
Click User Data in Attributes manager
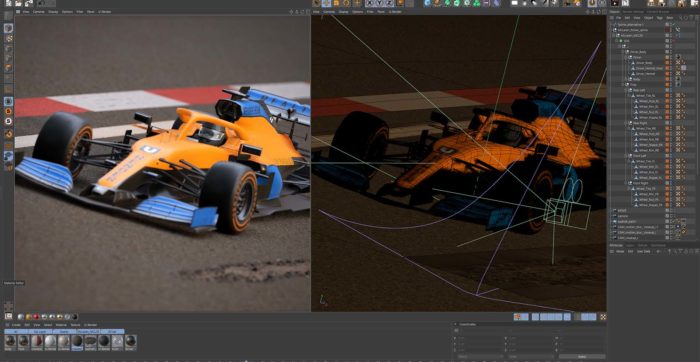click(x=643, y=251)
